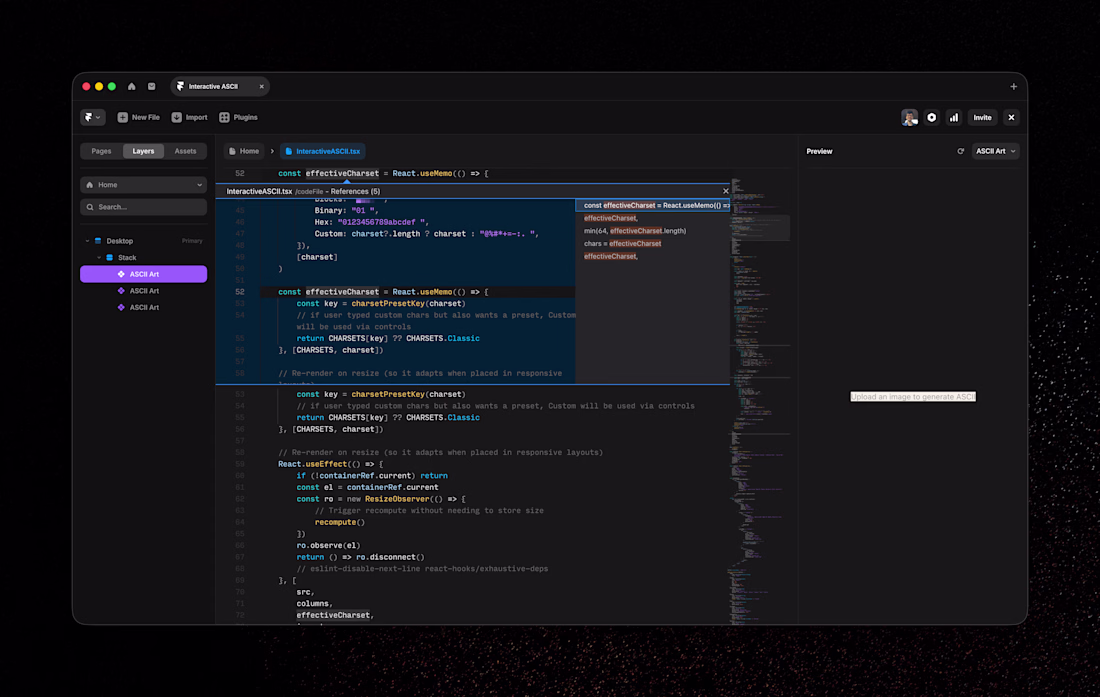
Task: Collapse the Desktop layer tree arrow
Action: click(x=88, y=241)
